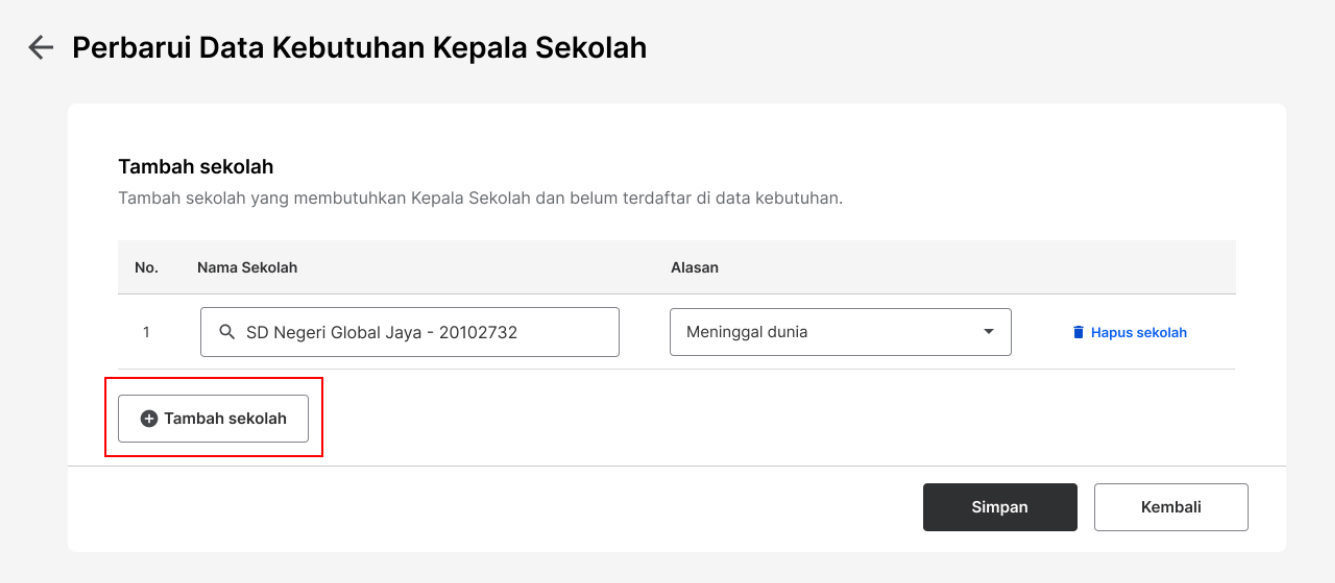Focus the SD Negeri Global Jaya search field

pos(410,332)
